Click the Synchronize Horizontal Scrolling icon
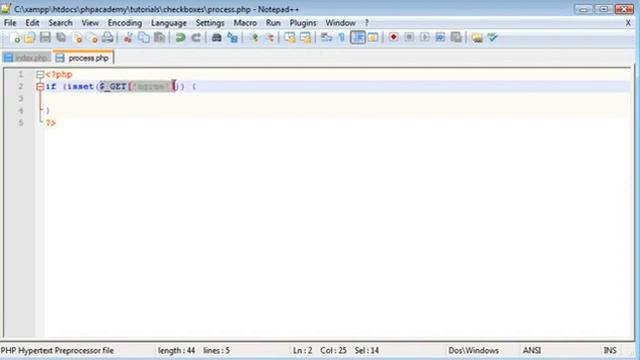The image size is (640, 360). coord(305,38)
